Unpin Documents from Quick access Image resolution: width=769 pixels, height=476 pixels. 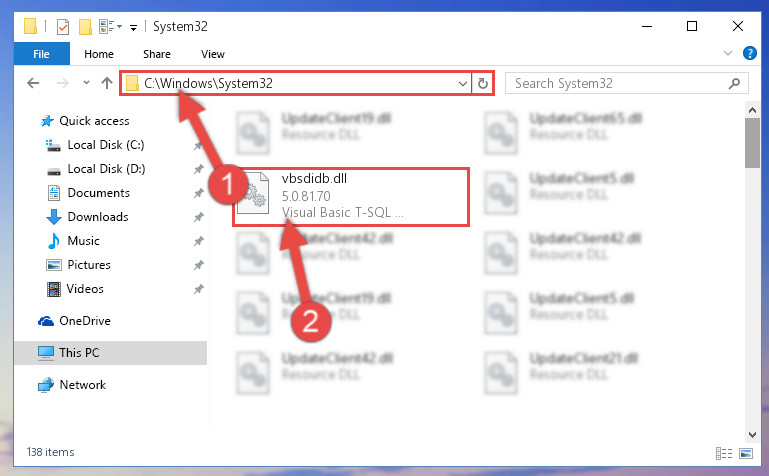198,193
